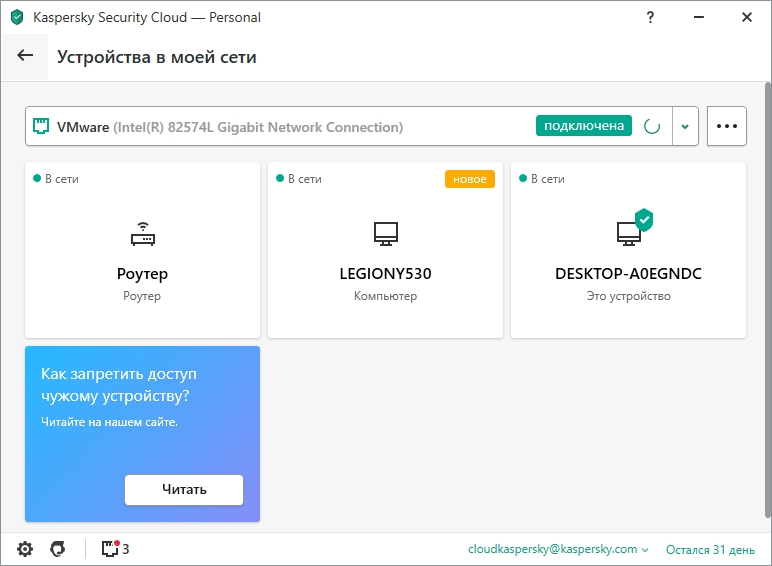This screenshot has width=772, height=566.
Task: Minimize the Kaspersky Security Cloud window
Action: pos(699,17)
